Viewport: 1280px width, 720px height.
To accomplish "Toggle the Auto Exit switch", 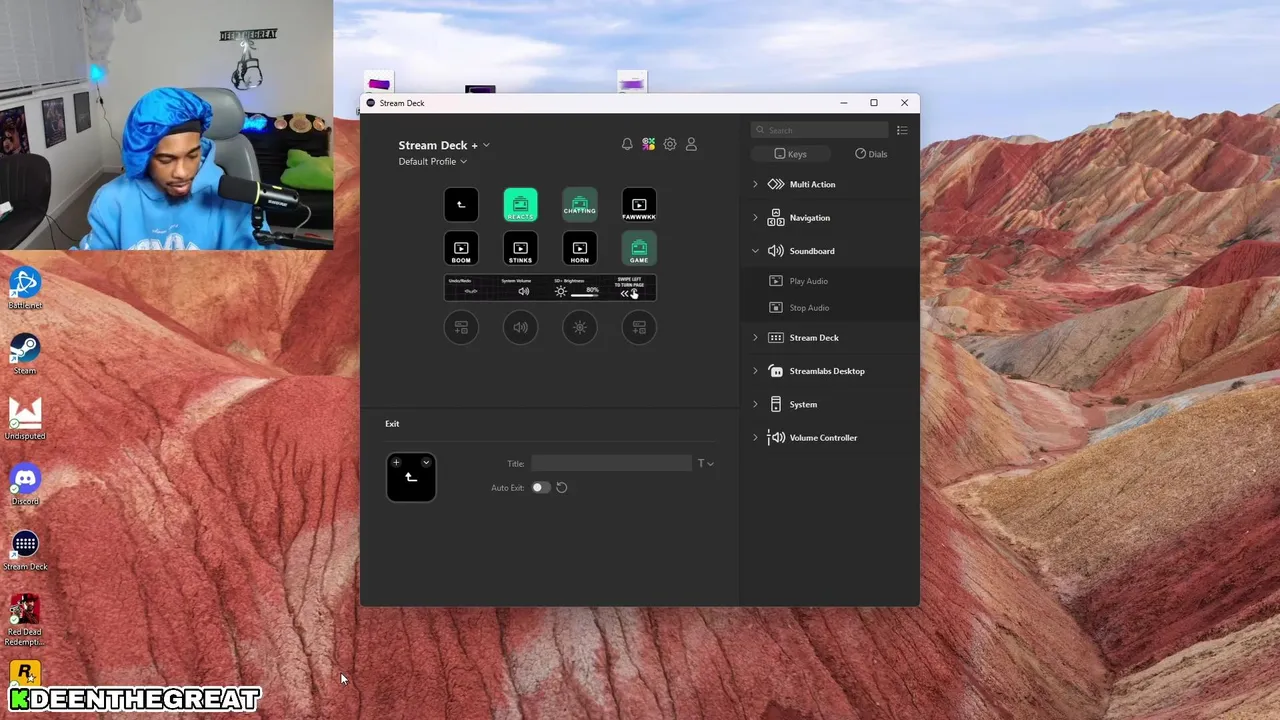I will pyautogui.click(x=541, y=487).
